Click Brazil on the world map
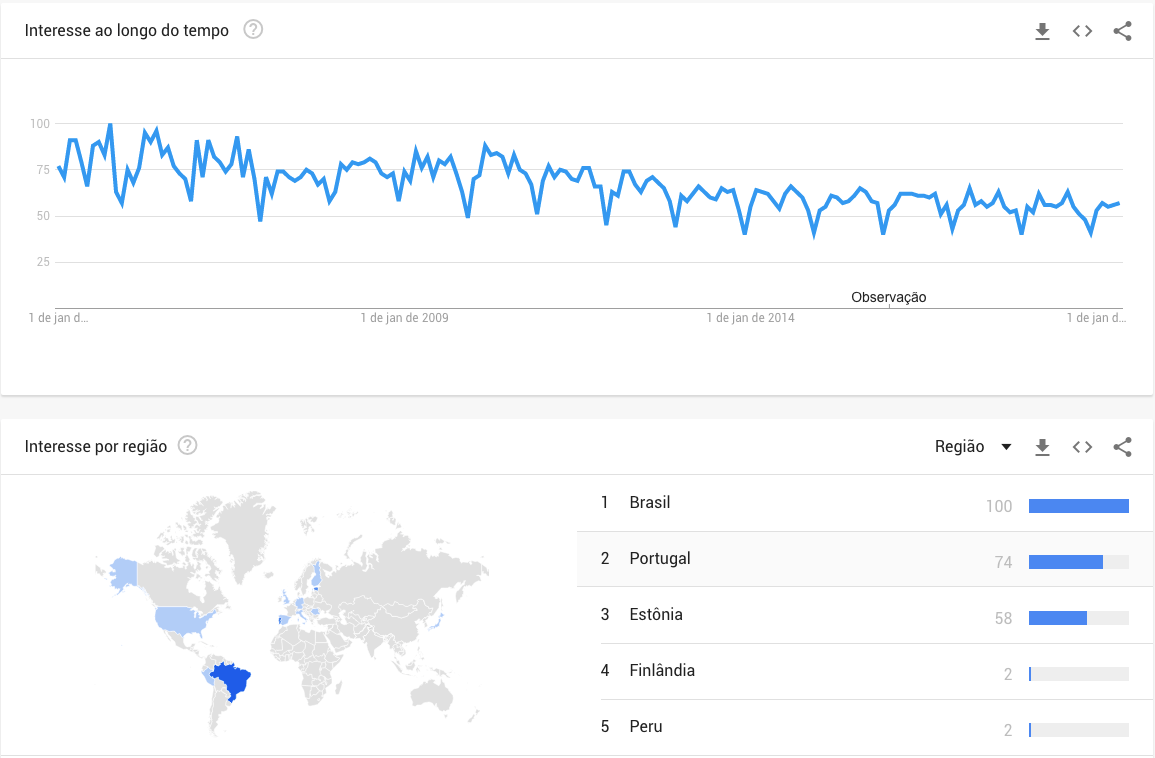The width and height of the screenshot is (1155, 758). (232, 679)
